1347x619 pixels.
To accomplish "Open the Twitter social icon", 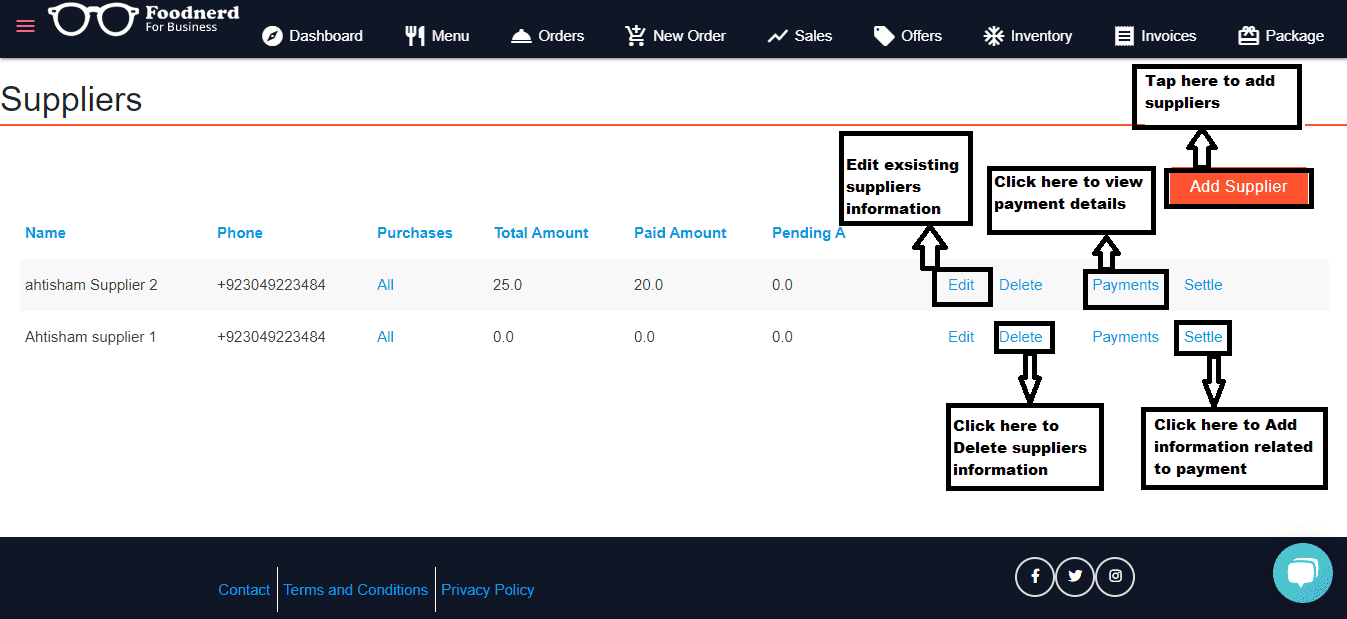I will 1075,576.
